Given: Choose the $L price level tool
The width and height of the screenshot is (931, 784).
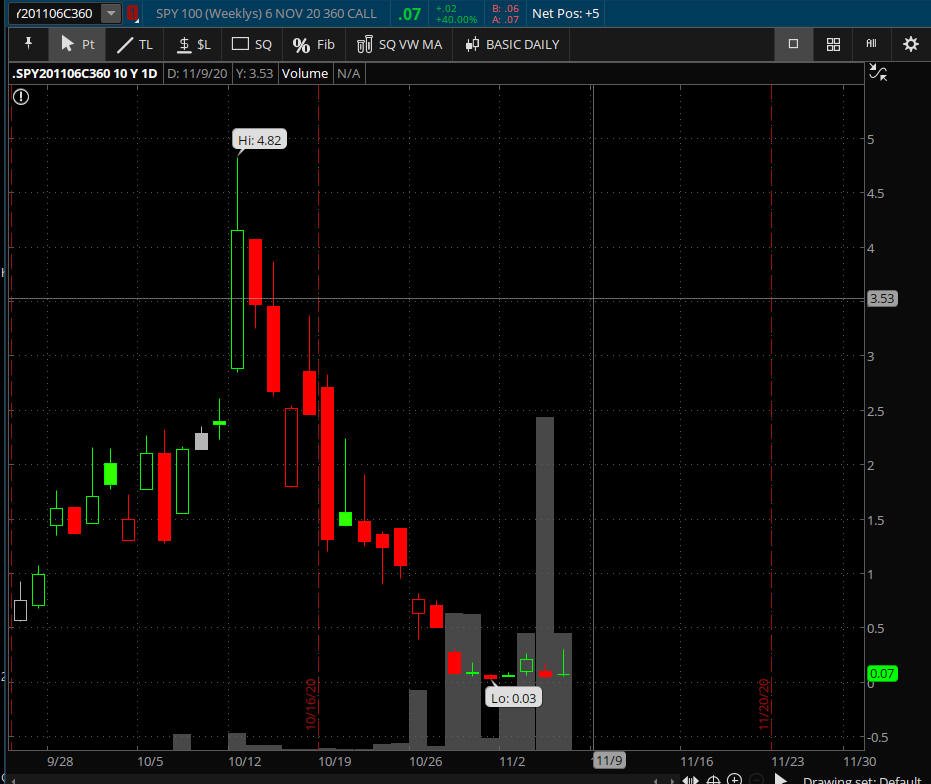Looking at the screenshot, I should [x=194, y=44].
